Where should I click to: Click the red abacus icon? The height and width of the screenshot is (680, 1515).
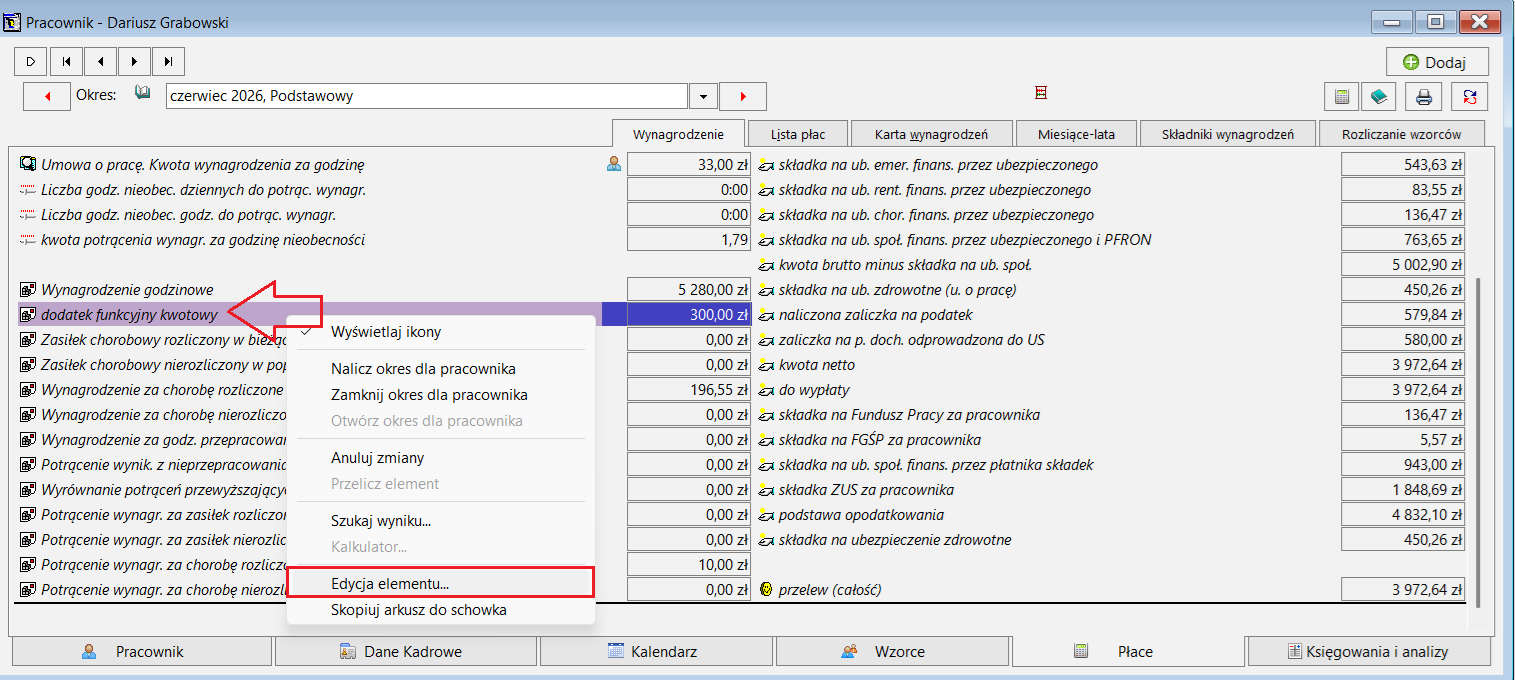coord(1041,93)
